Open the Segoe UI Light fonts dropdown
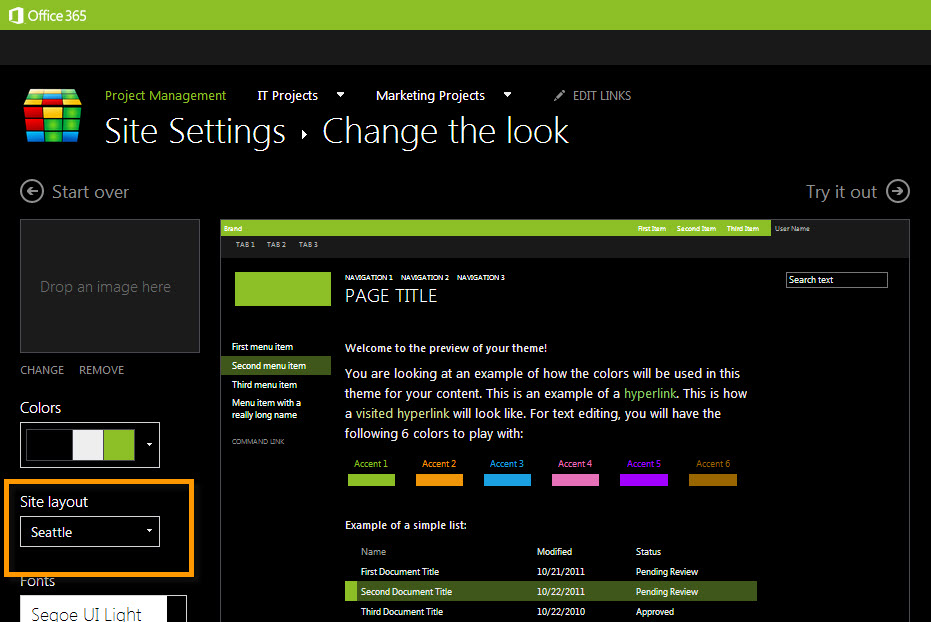 click(x=103, y=611)
